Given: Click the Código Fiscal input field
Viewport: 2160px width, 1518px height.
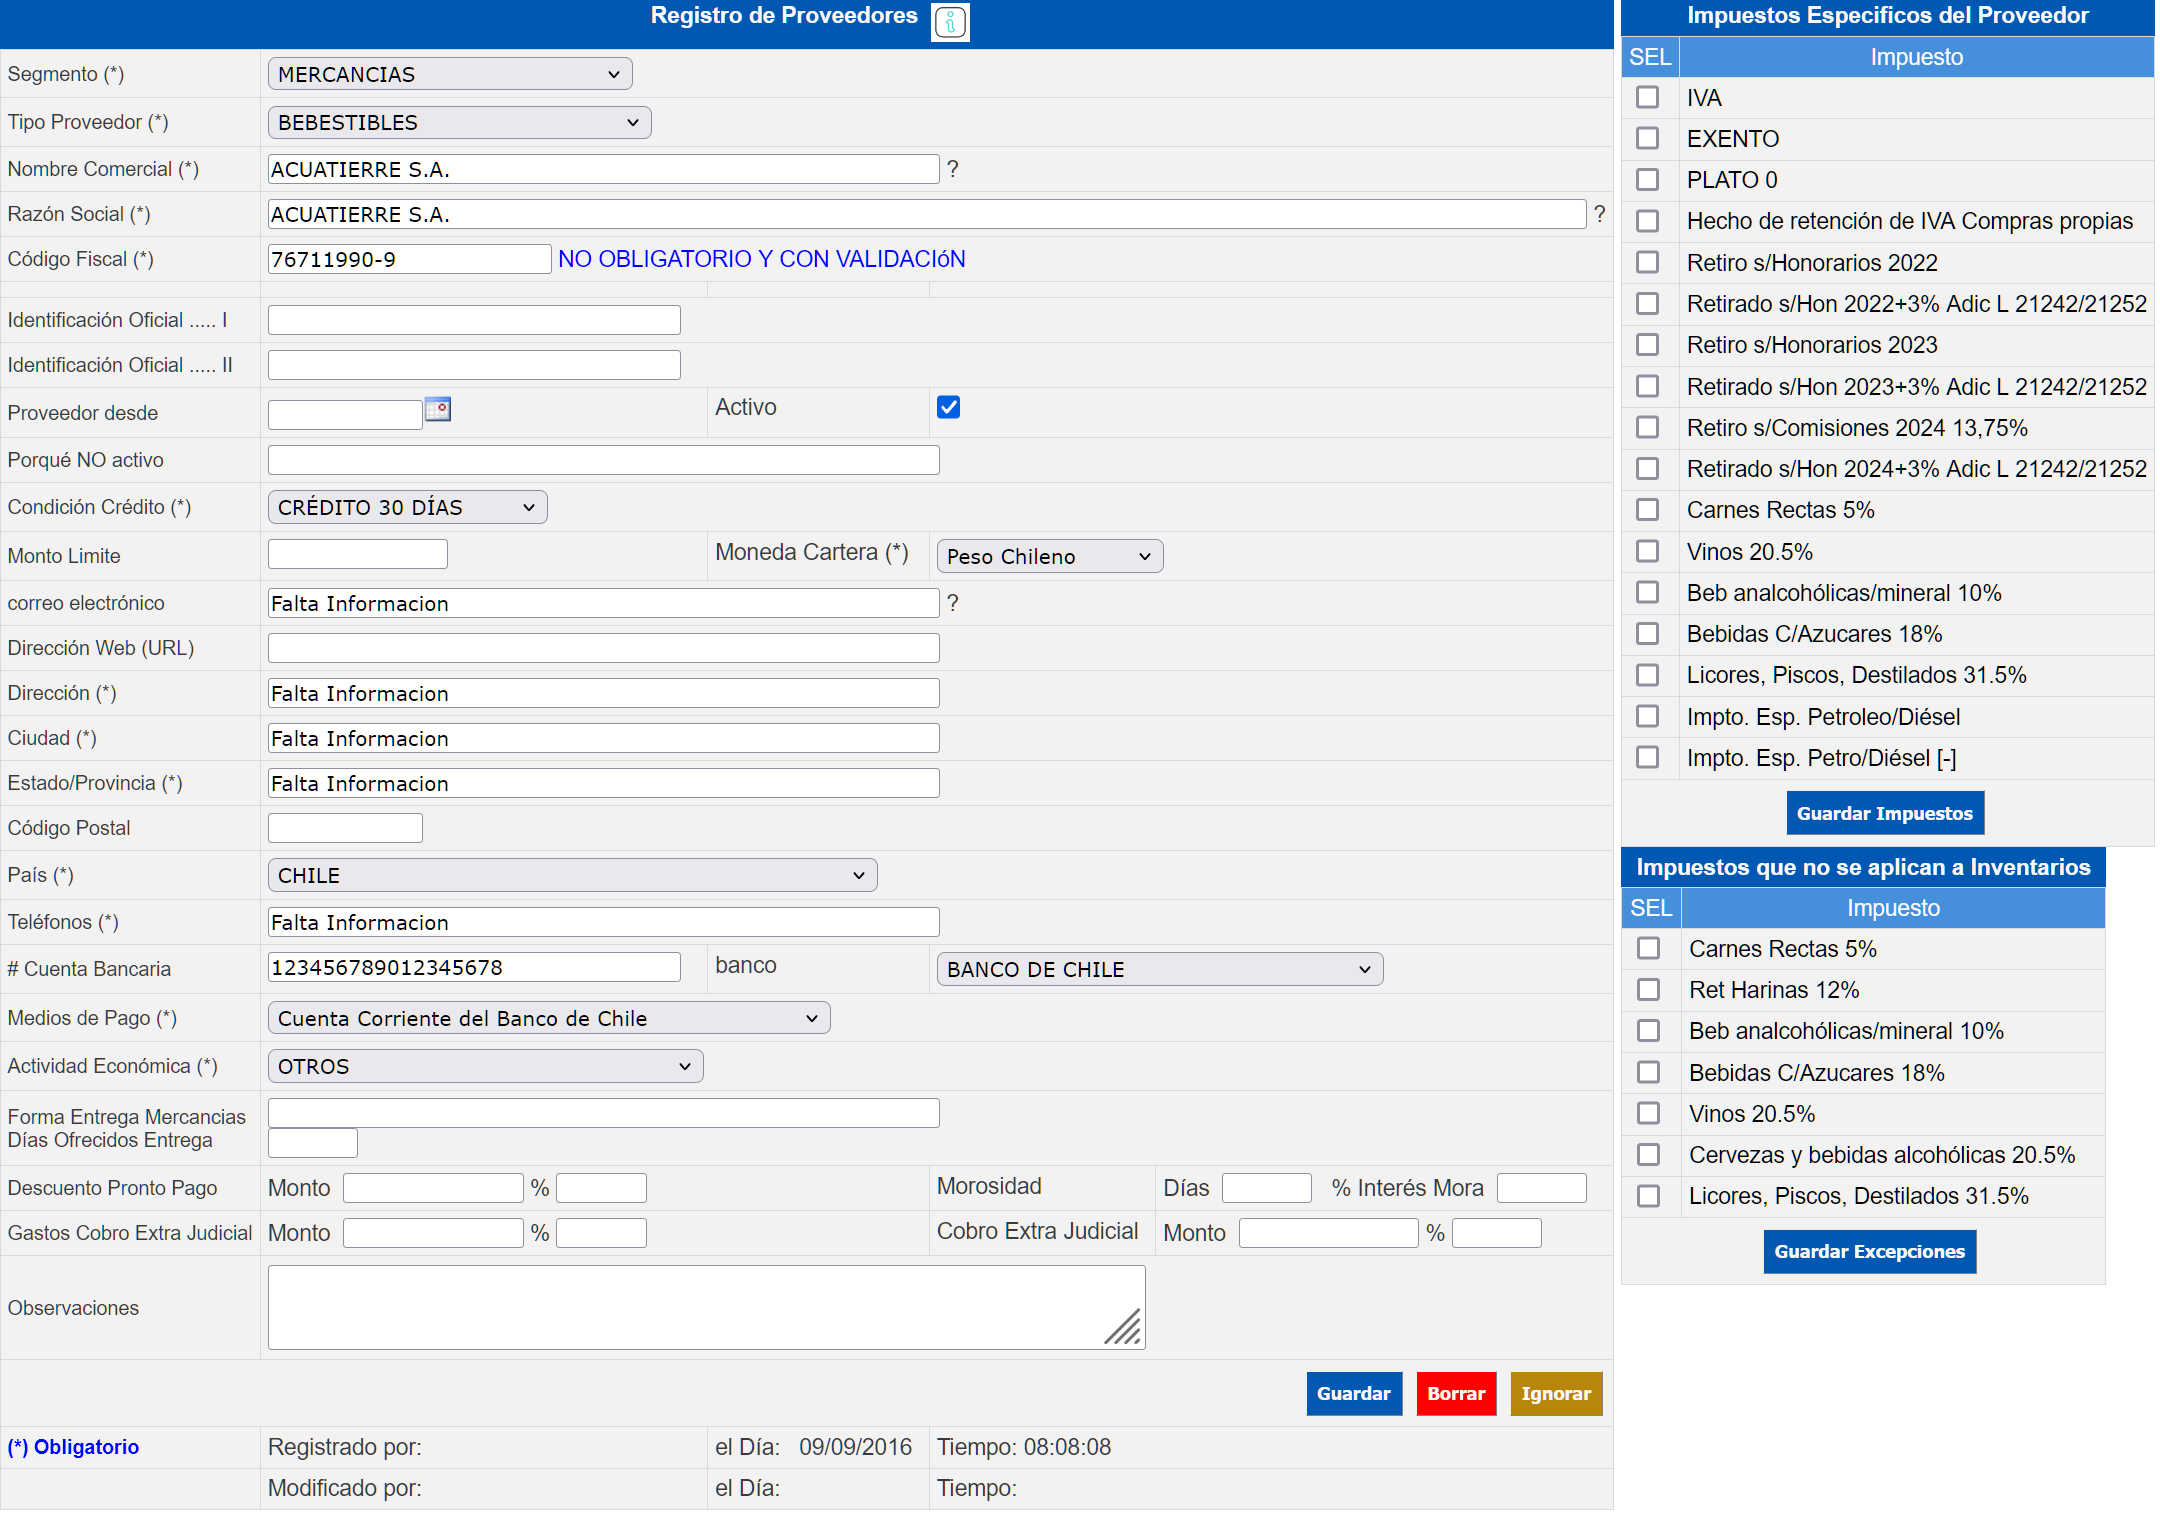Looking at the screenshot, I should tap(408, 259).
